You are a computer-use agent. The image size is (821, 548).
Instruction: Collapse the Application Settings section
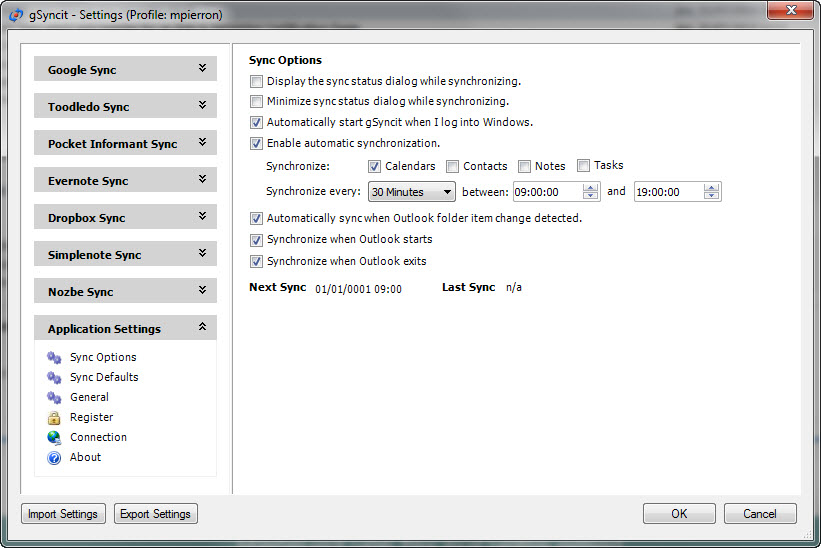click(125, 328)
